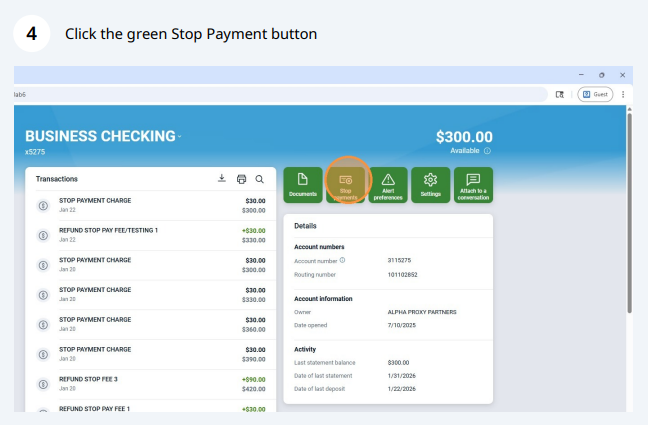
Task: Open the $390.00 balance Stop Payment Charge
Action: pos(150,354)
